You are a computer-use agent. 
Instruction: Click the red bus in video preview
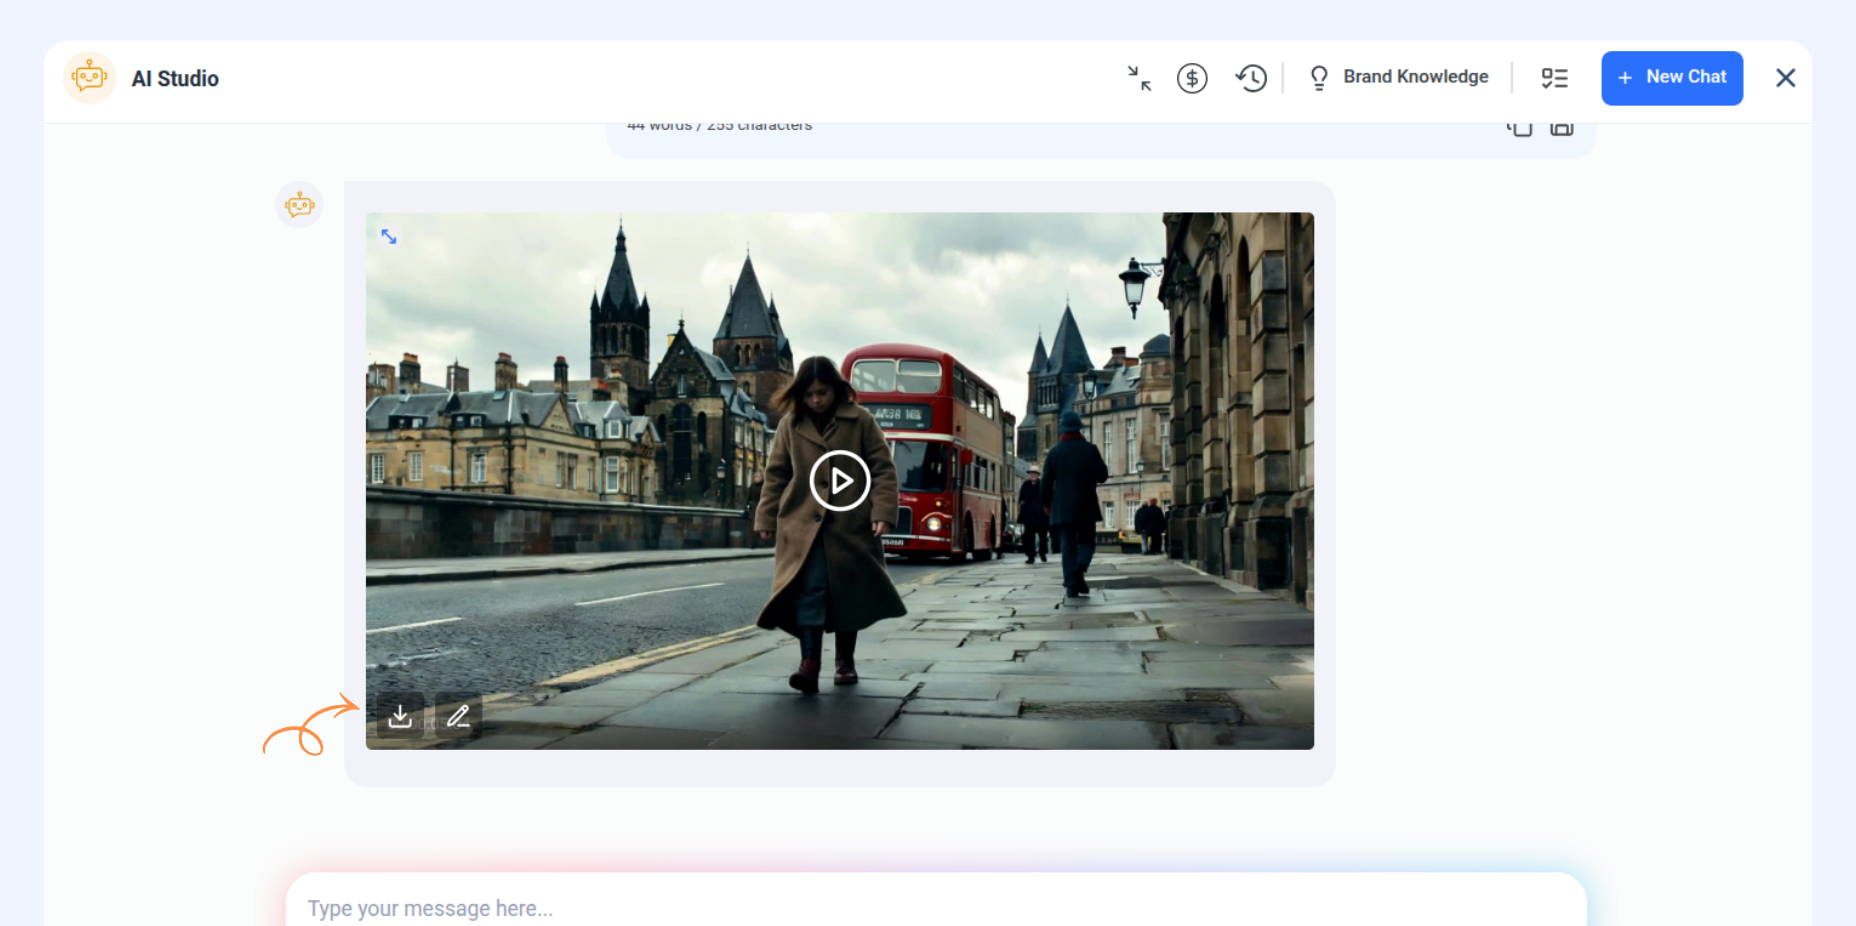coord(935,440)
